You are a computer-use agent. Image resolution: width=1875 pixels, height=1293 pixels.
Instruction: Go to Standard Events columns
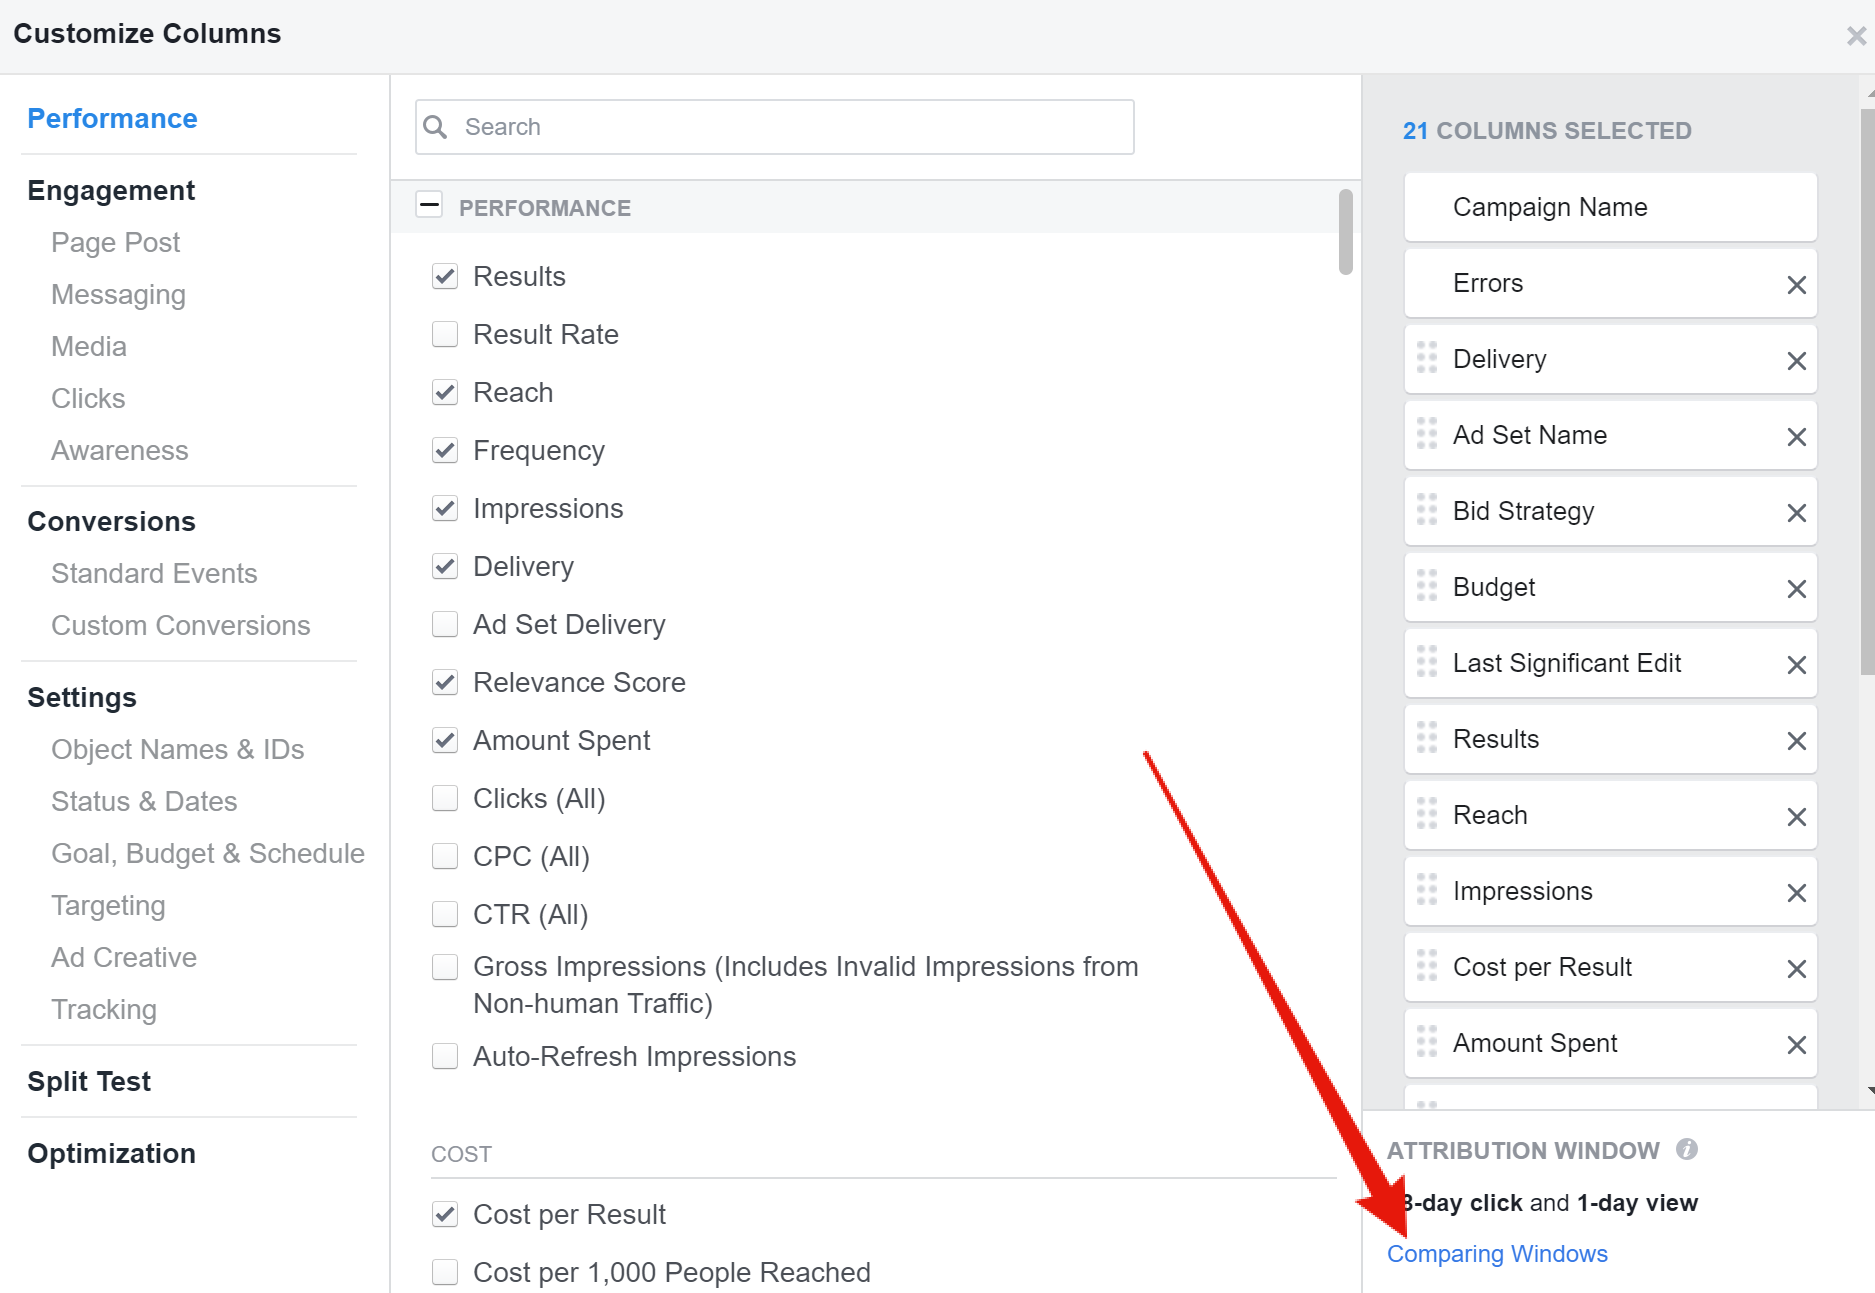pyautogui.click(x=154, y=573)
